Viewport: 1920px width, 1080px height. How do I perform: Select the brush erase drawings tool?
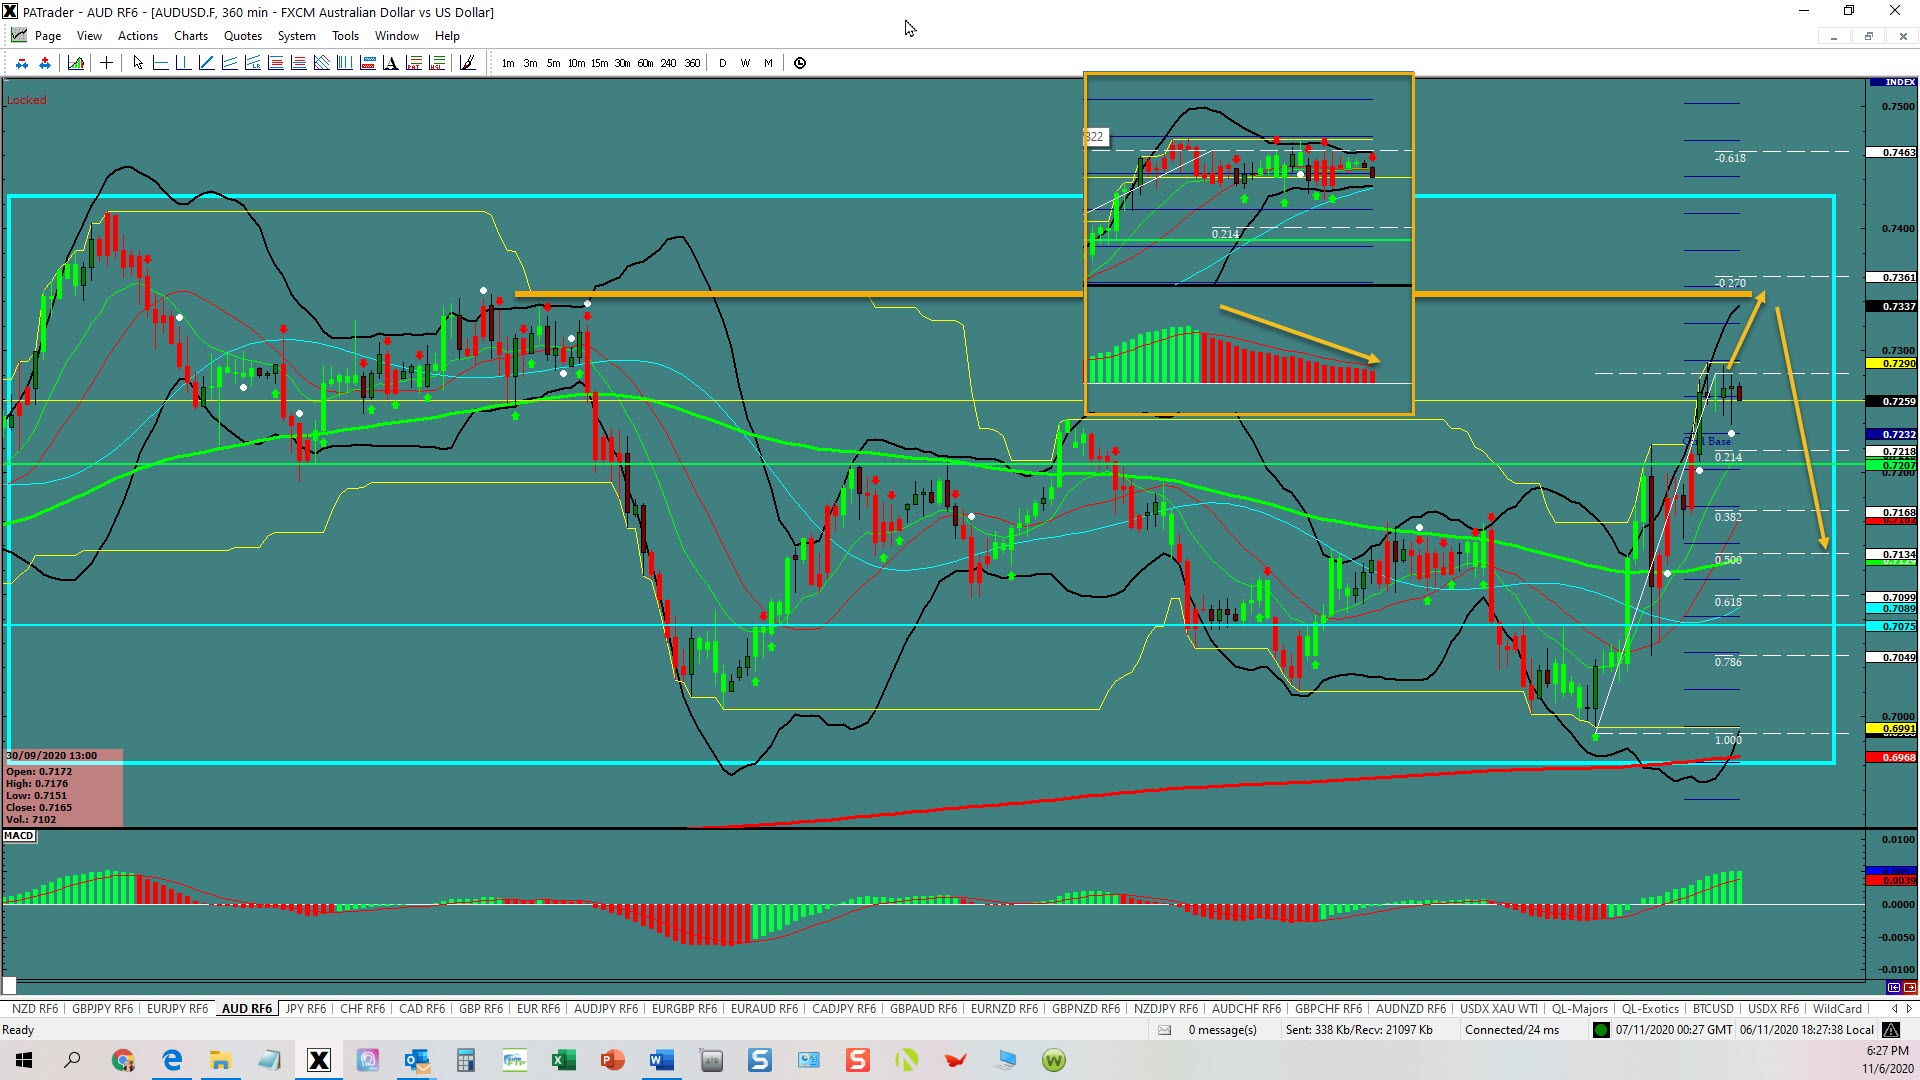(x=467, y=63)
